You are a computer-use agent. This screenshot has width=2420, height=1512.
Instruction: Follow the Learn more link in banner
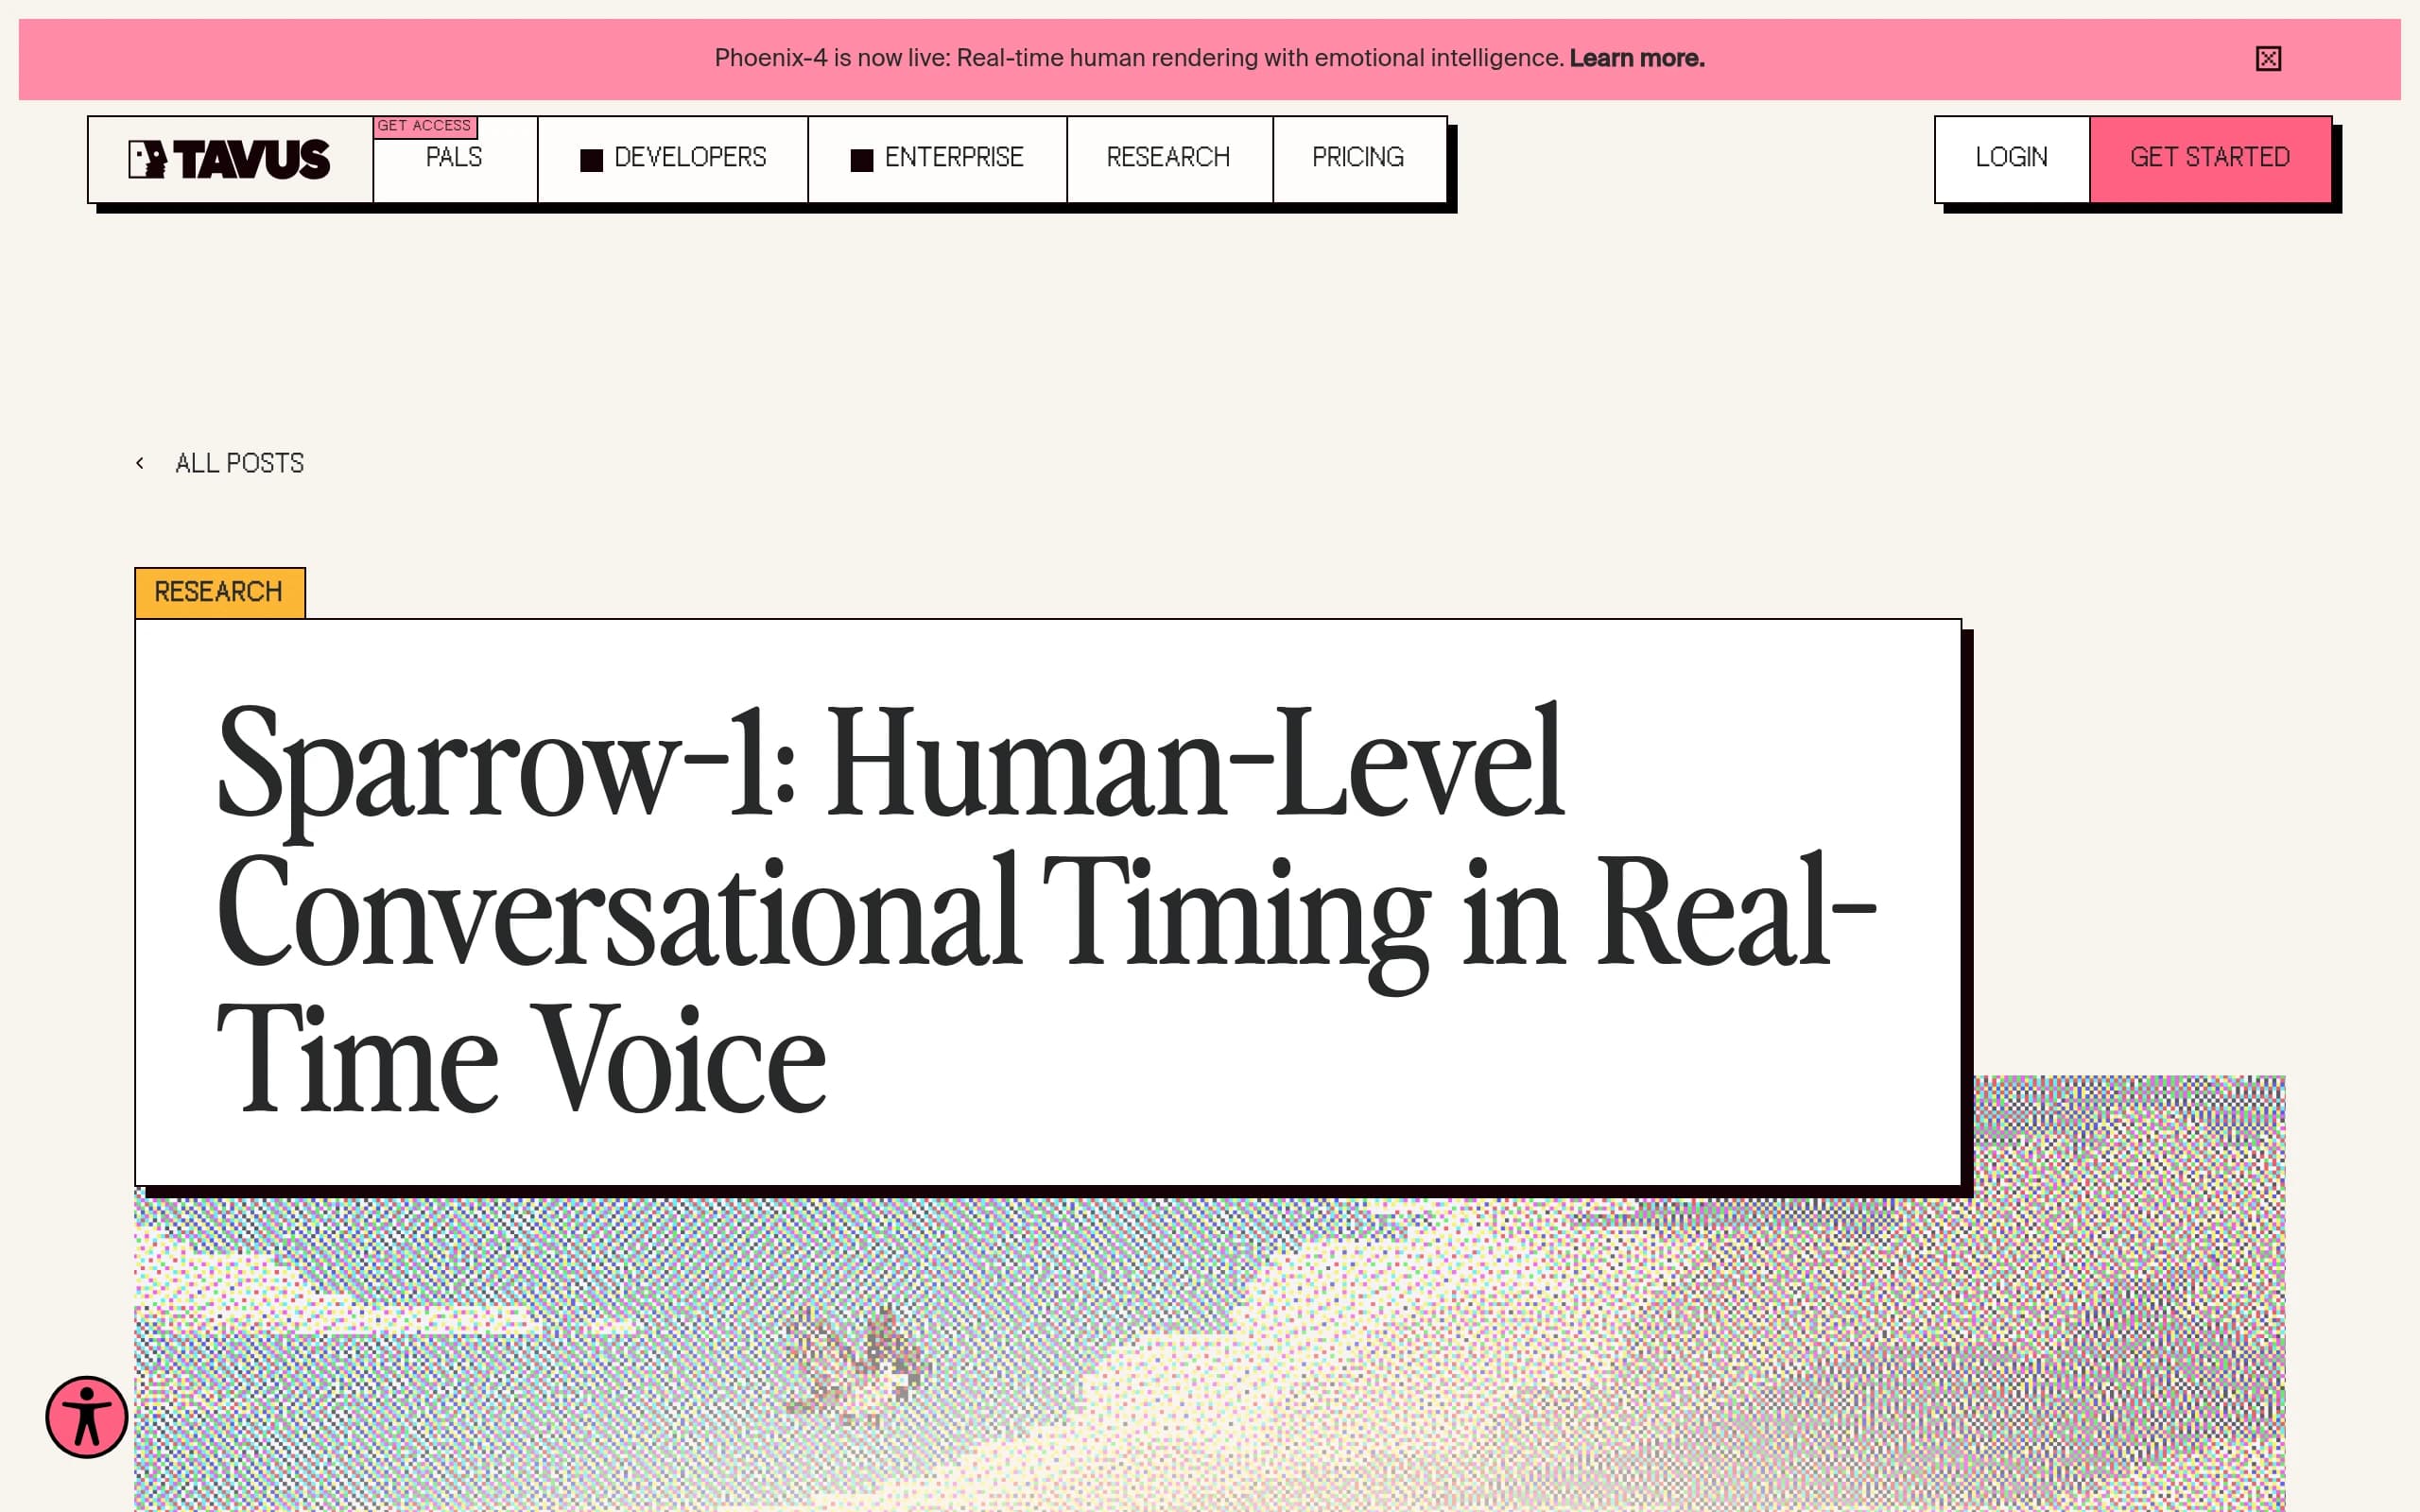pyautogui.click(x=1637, y=58)
